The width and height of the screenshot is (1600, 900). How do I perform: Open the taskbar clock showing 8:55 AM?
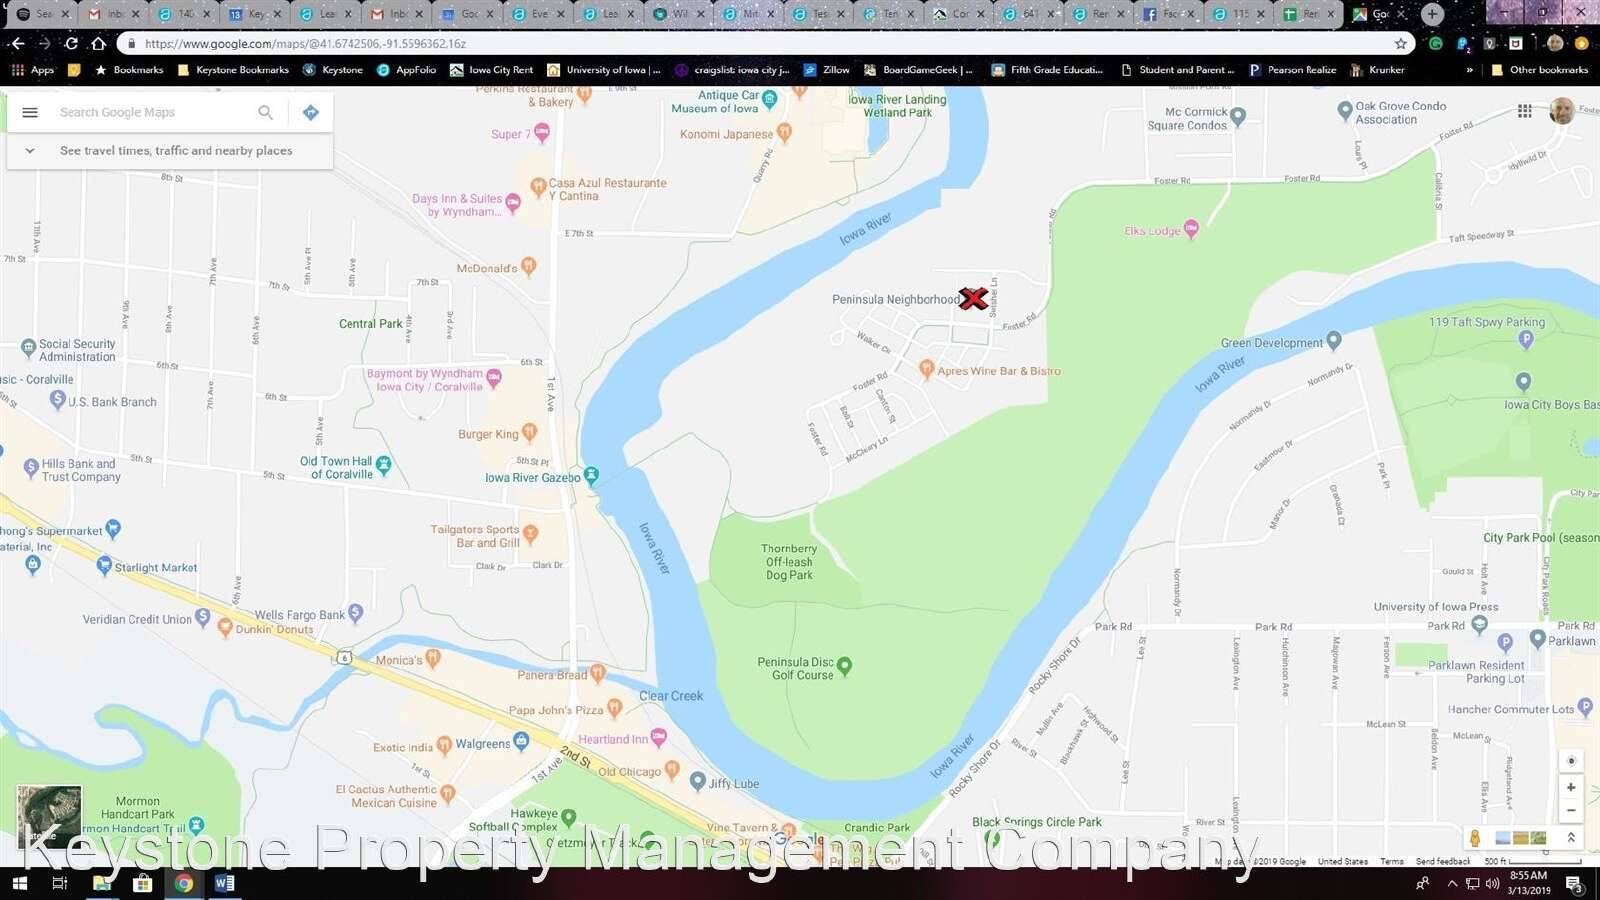click(1528, 883)
